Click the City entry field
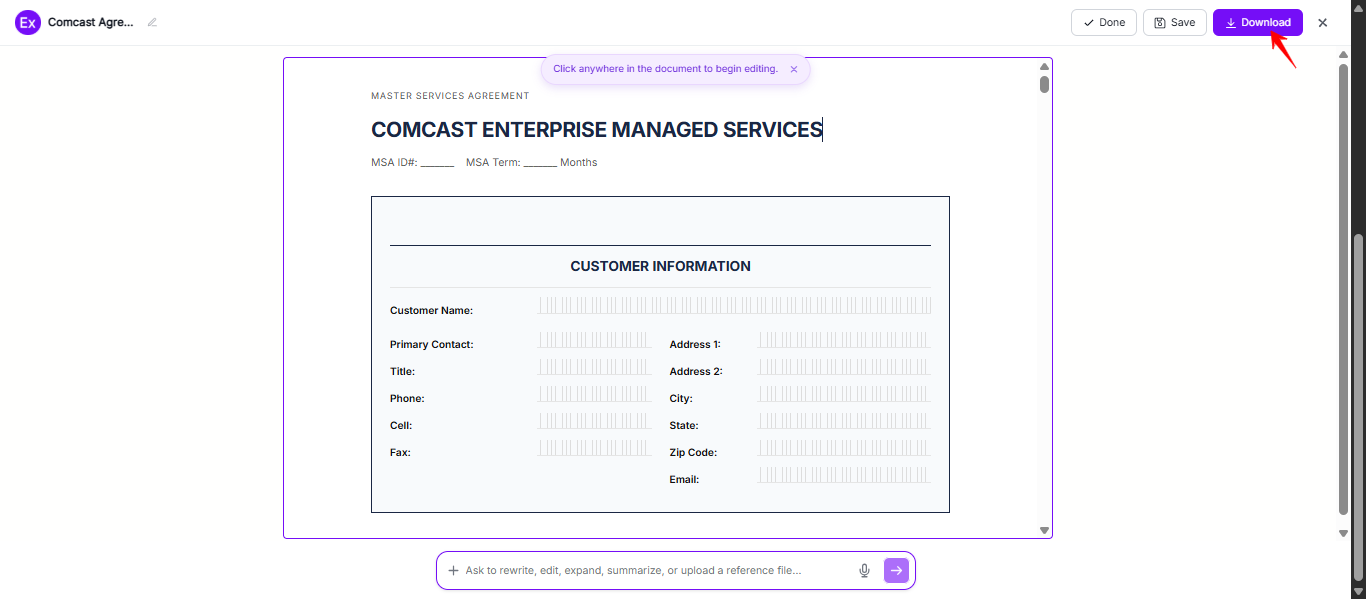This screenshot has height=599, width=1366. [845, 394]
